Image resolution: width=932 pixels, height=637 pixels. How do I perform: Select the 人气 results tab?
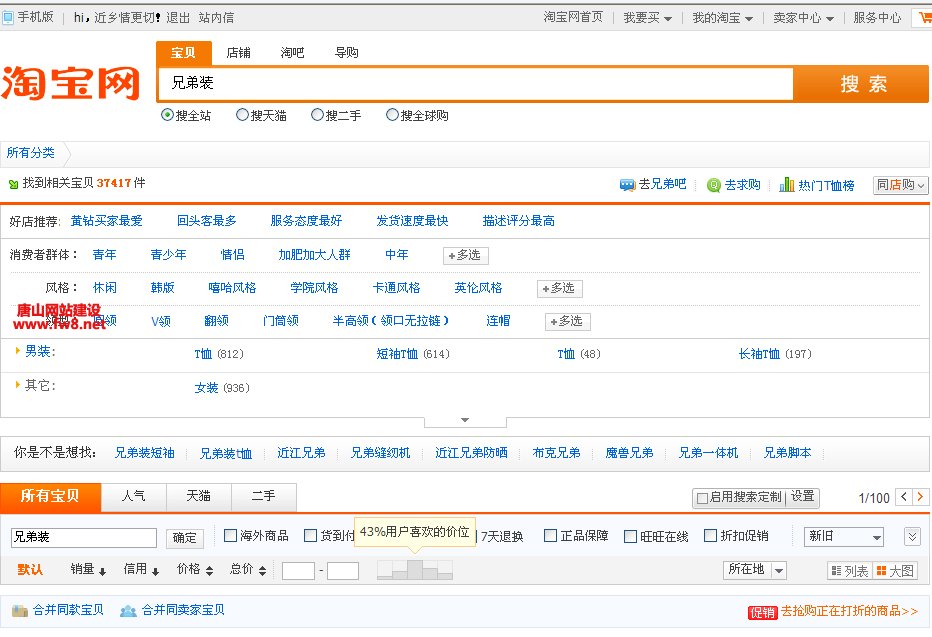point(133,496)
